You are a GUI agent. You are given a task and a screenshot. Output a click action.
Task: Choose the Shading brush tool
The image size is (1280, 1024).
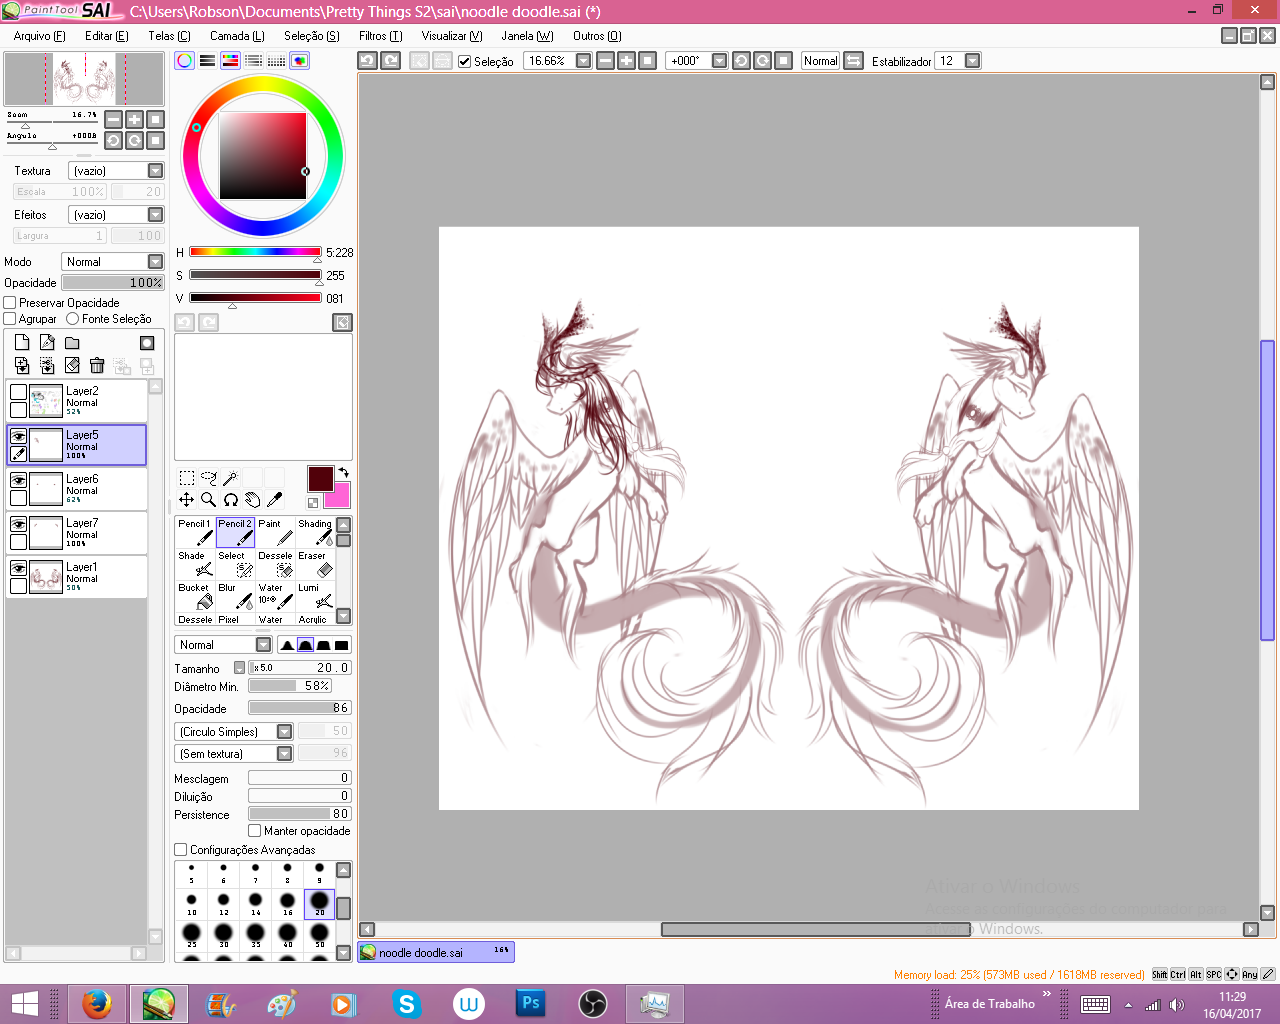coord(316,532)
